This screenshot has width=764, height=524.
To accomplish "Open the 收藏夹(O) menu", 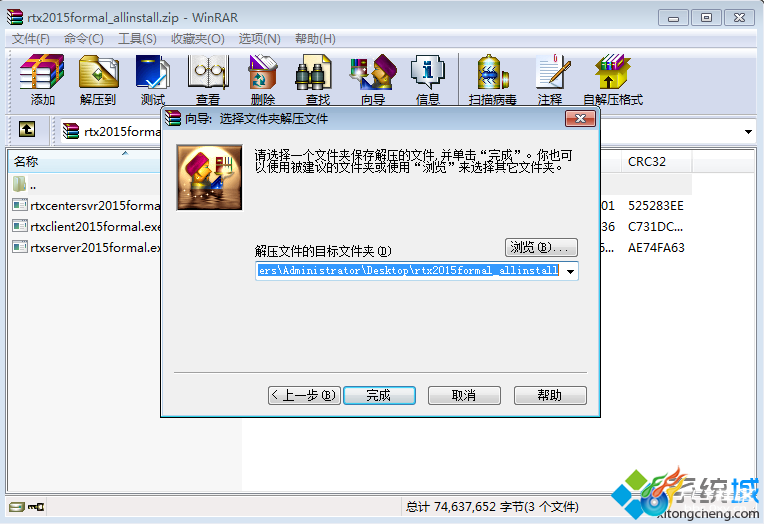I will click(197, 39).
